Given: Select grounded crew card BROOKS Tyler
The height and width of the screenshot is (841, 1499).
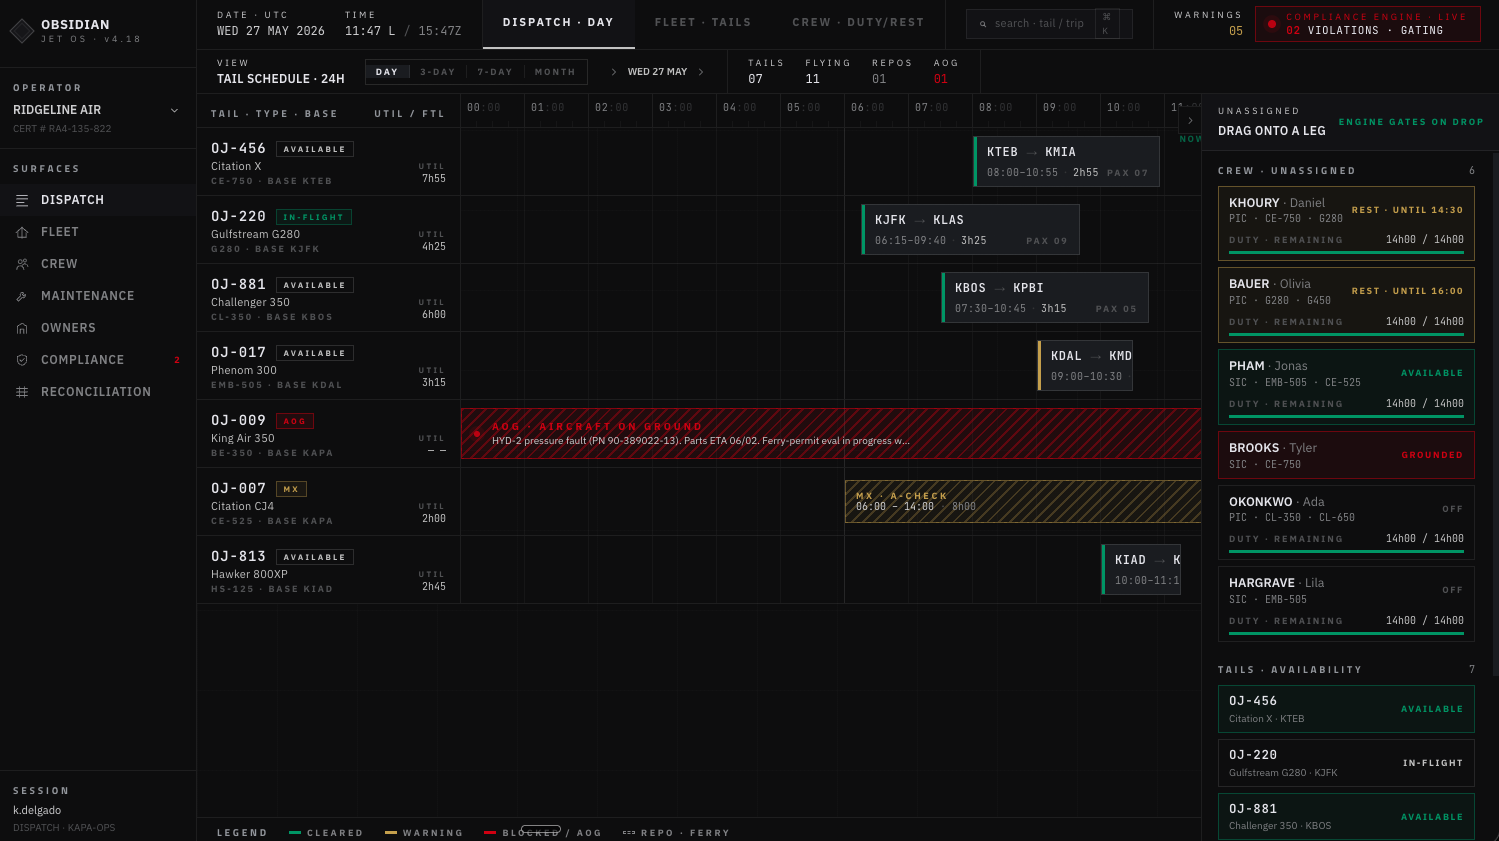Looking at the screenshot, I should 1346,455.
